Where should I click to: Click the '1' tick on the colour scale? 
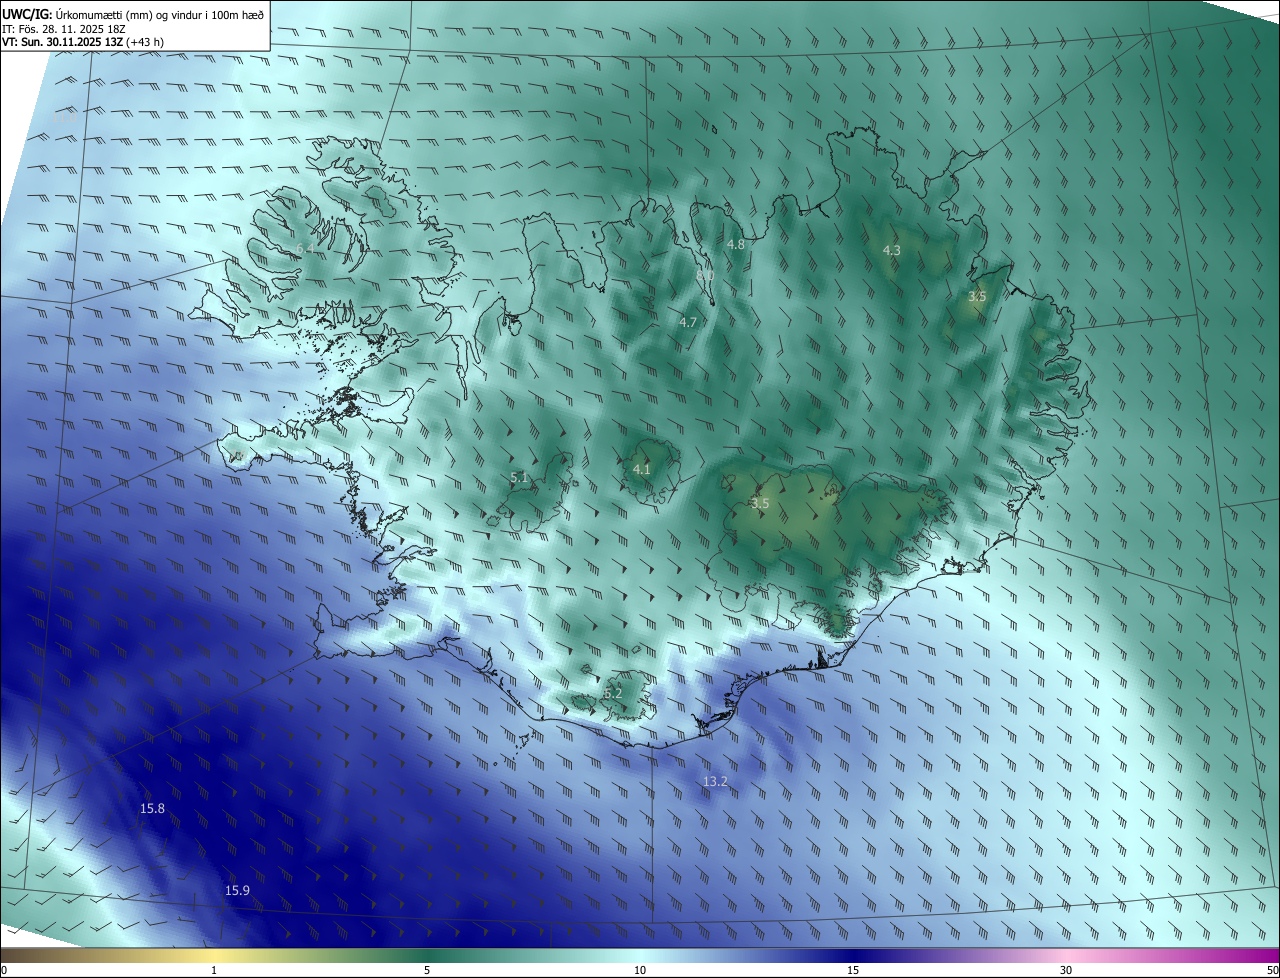click(214, 970)
